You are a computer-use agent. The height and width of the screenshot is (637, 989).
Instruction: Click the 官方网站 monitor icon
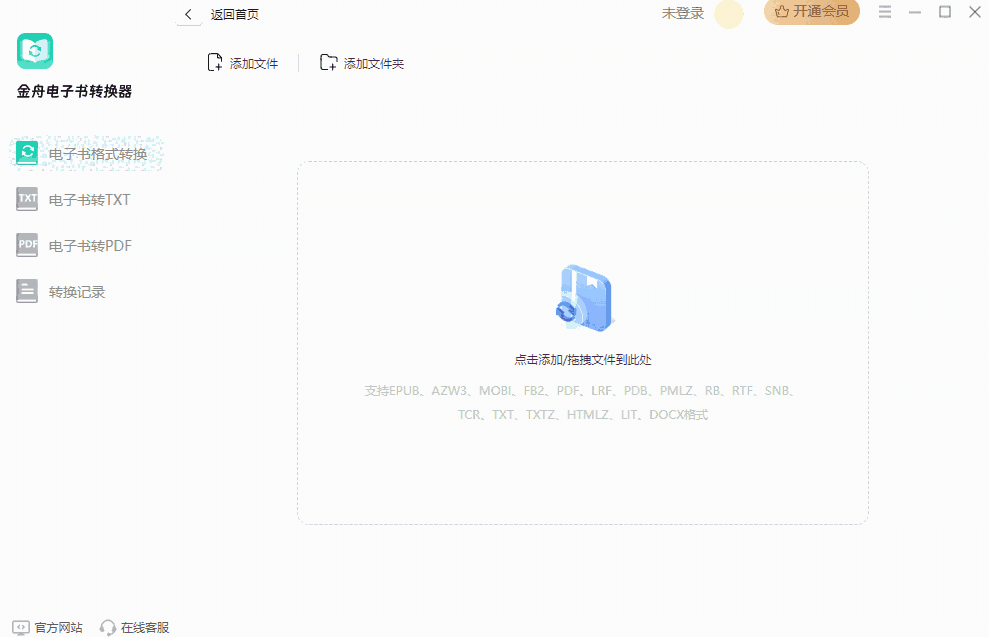tap(20, 627)
